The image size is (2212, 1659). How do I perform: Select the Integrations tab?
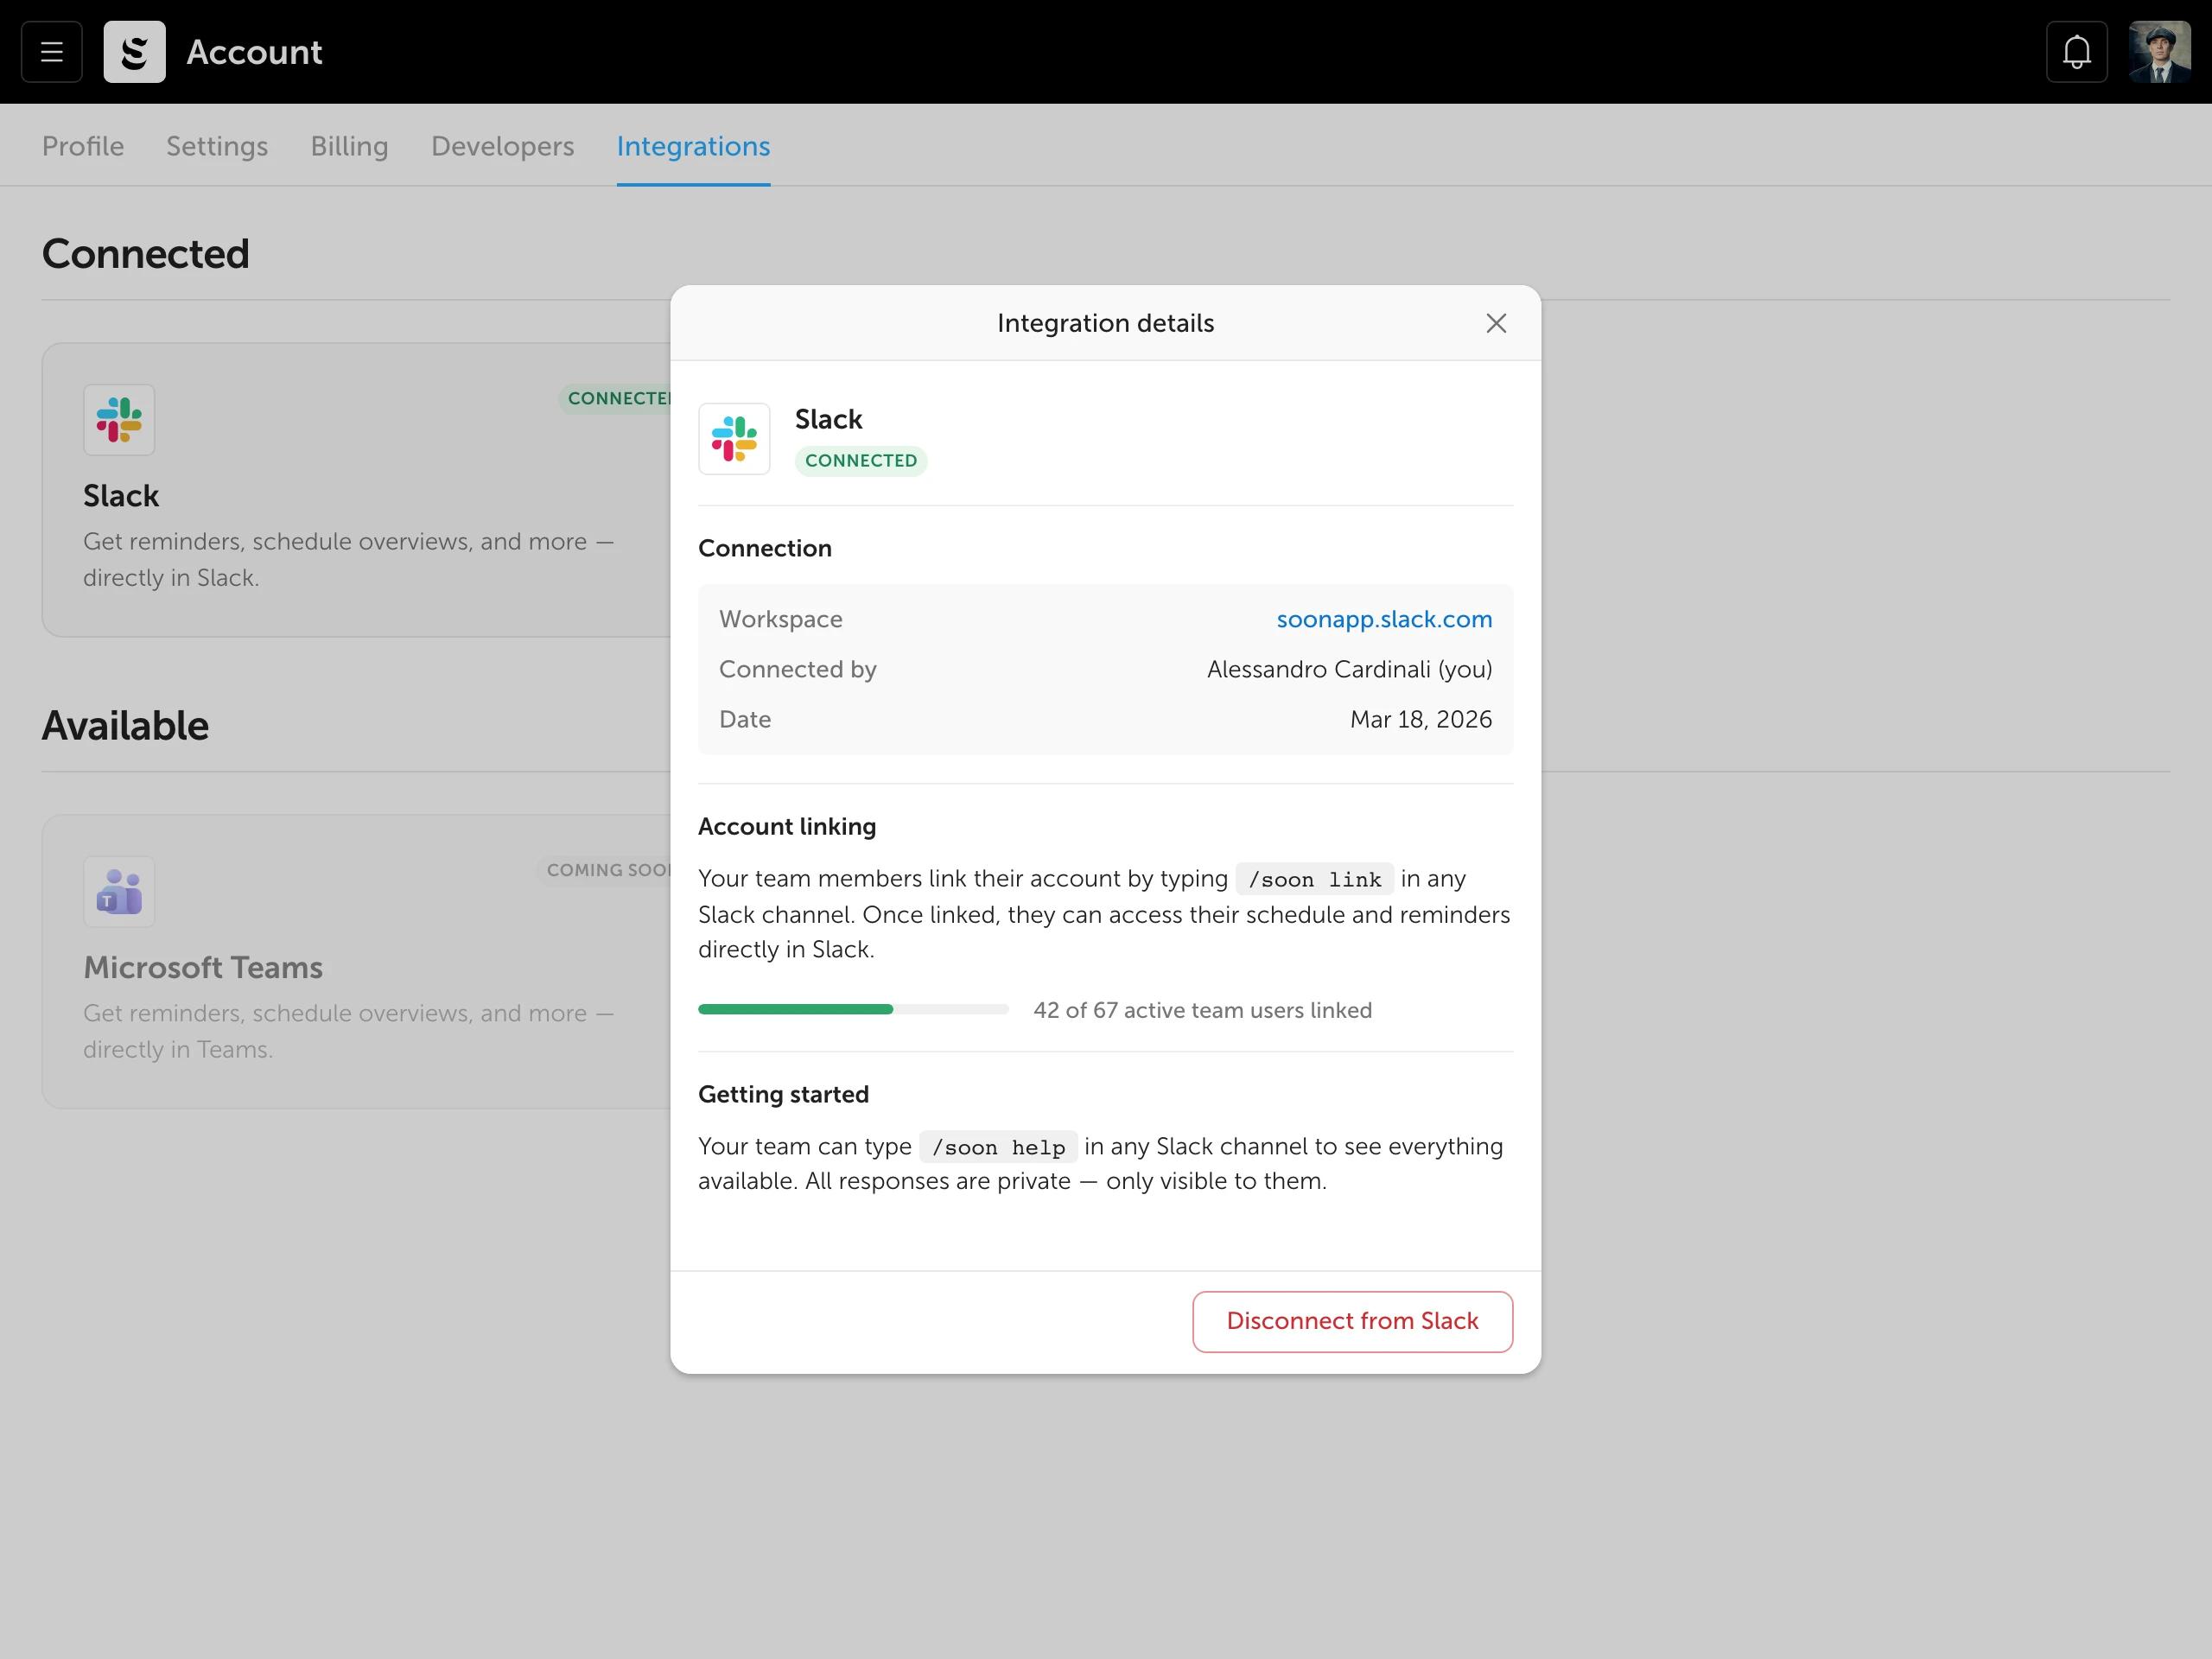click(693, 146)
